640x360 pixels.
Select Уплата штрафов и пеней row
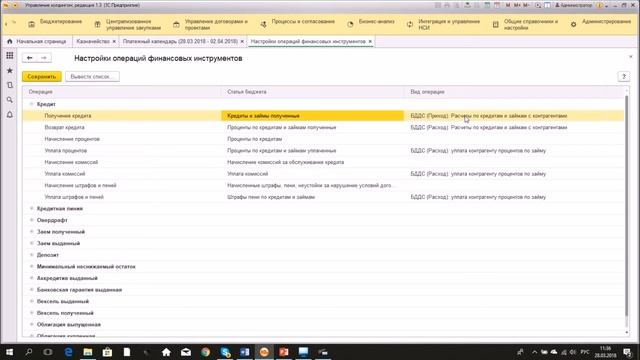[323, 197]
